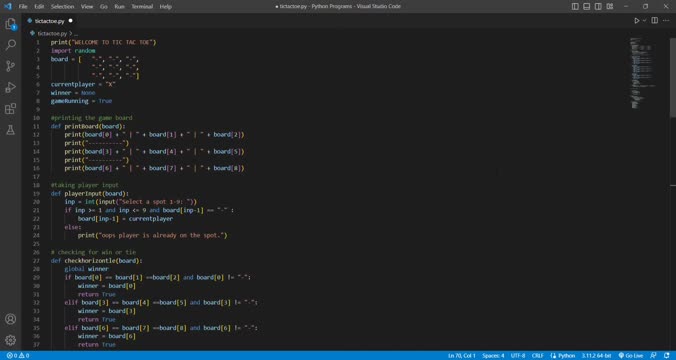Open Python language mode selector in status bar
The image size is (676, 360).
pyautogui.click(x=563, y=356)
